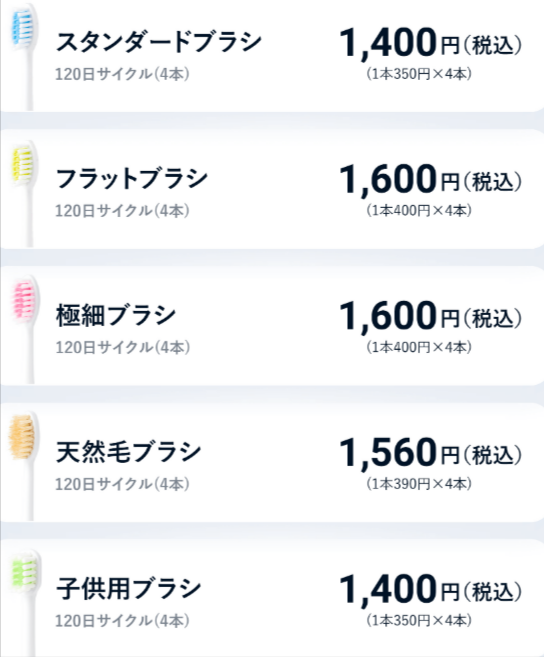
Task: Click the blue standard toothbrush icon
Action: 25,57
